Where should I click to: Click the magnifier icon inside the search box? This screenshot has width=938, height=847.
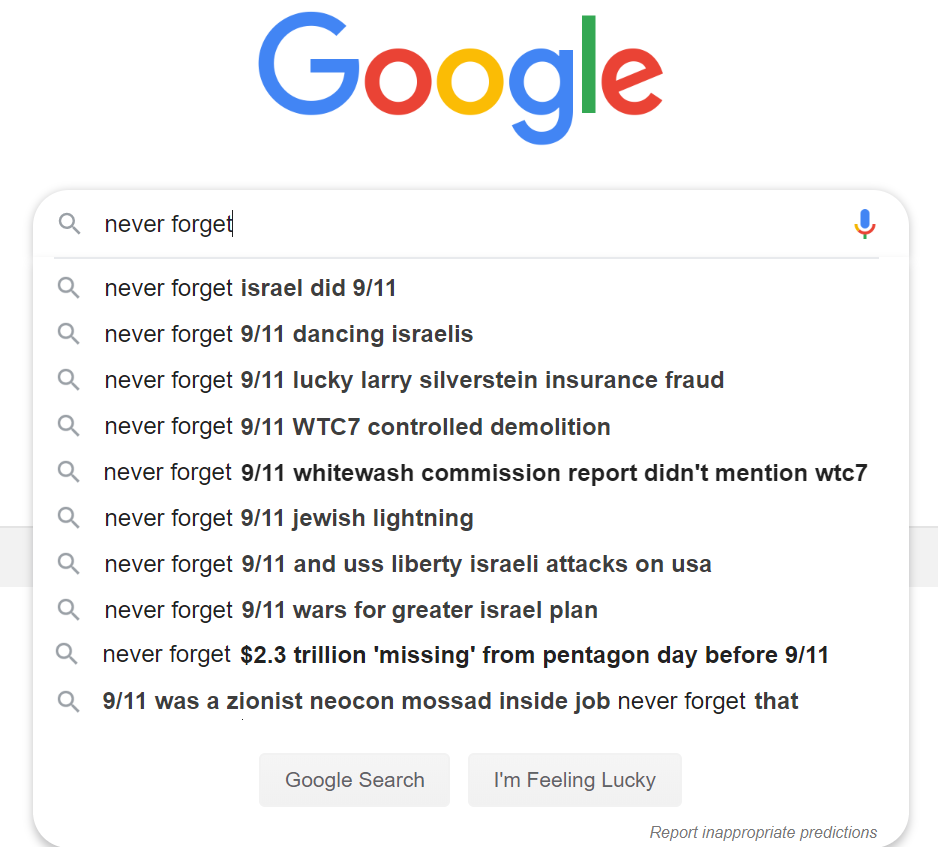[69, 224]
